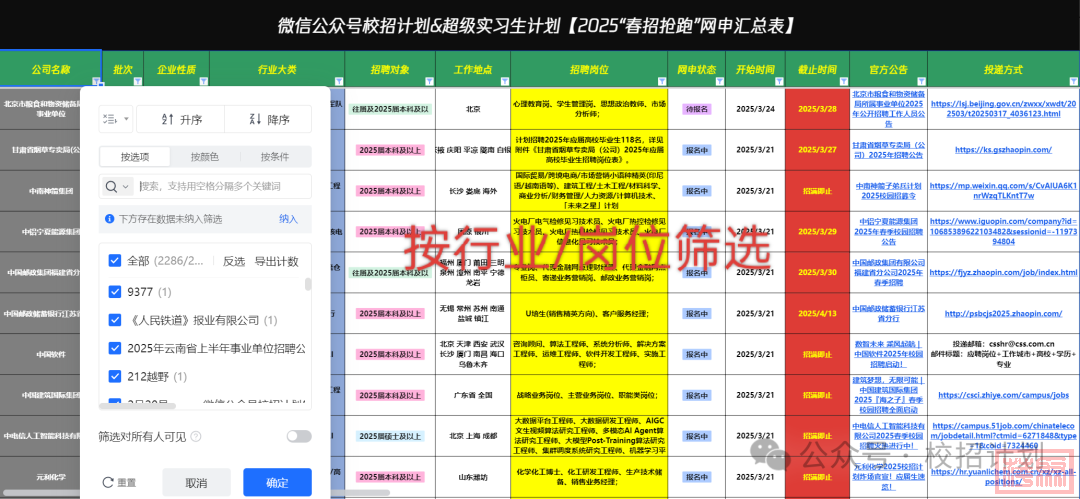This screenshot has height=499, width=1080.
Task: Open filter icon on 官方公告 column header
Action: 921,81
